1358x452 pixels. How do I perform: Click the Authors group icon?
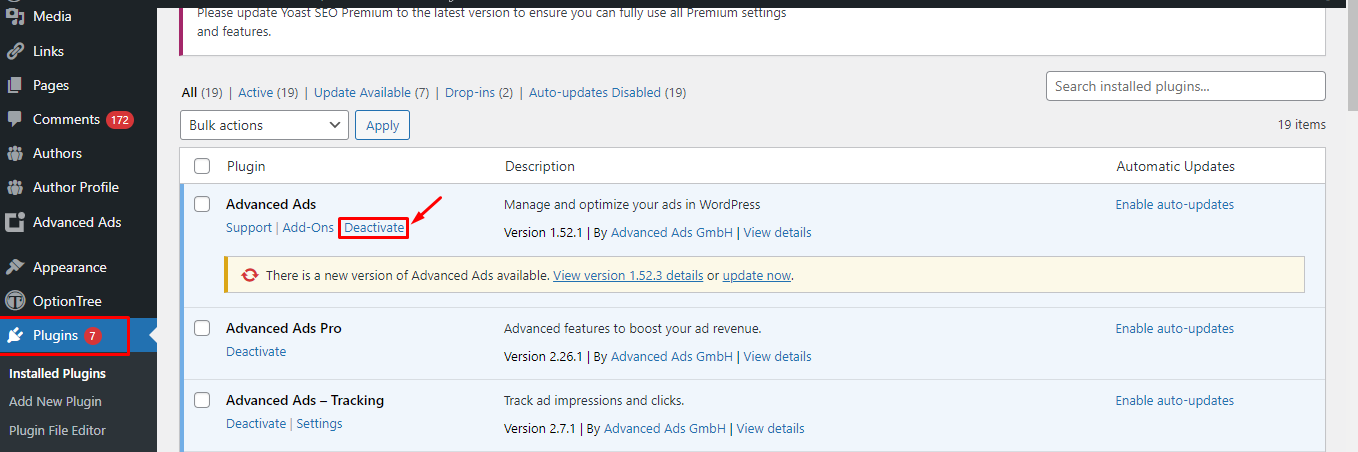coord(15,153)
